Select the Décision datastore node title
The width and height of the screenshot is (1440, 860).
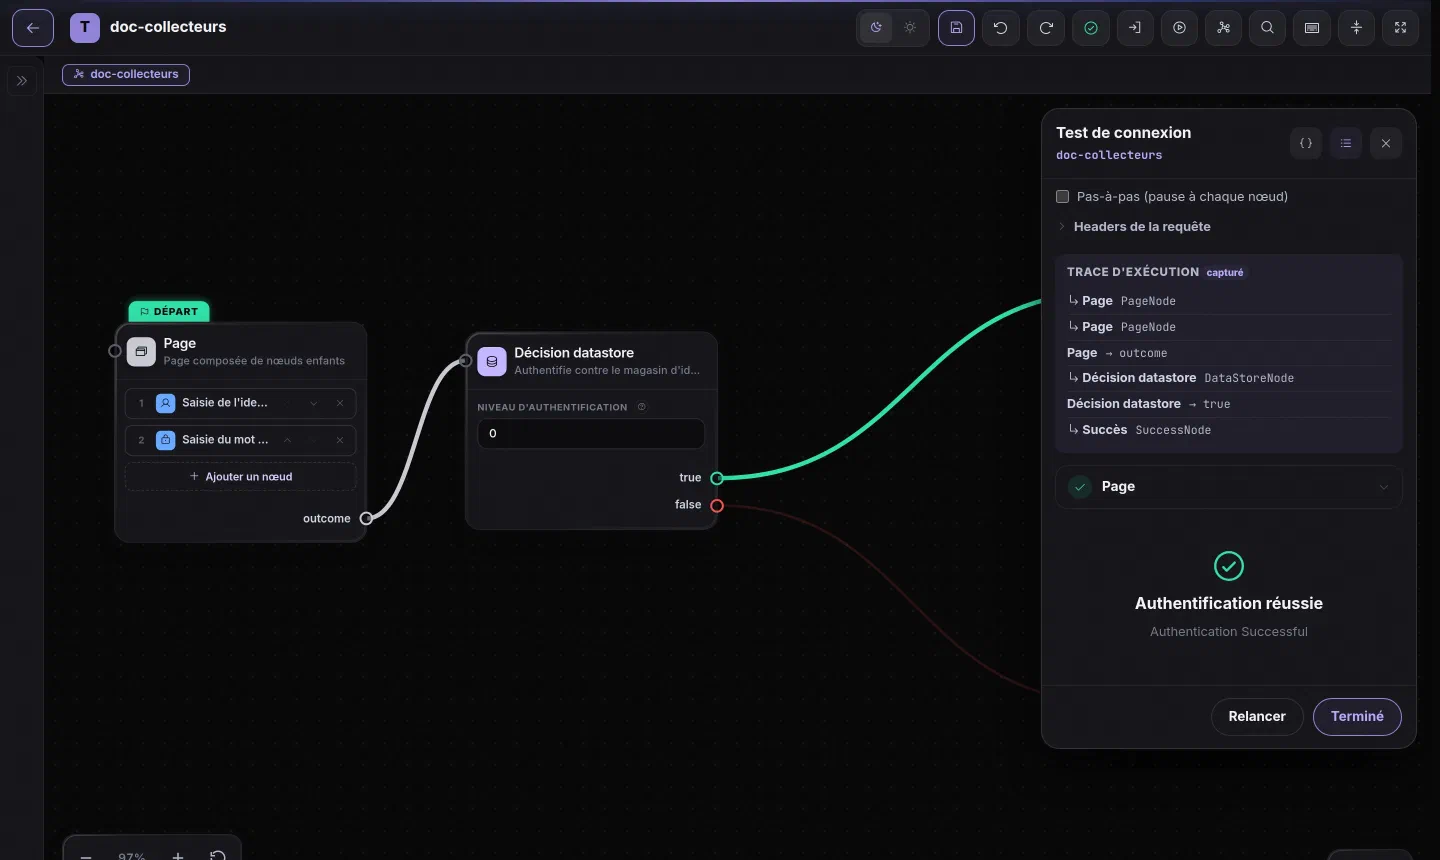coord(574,353)
